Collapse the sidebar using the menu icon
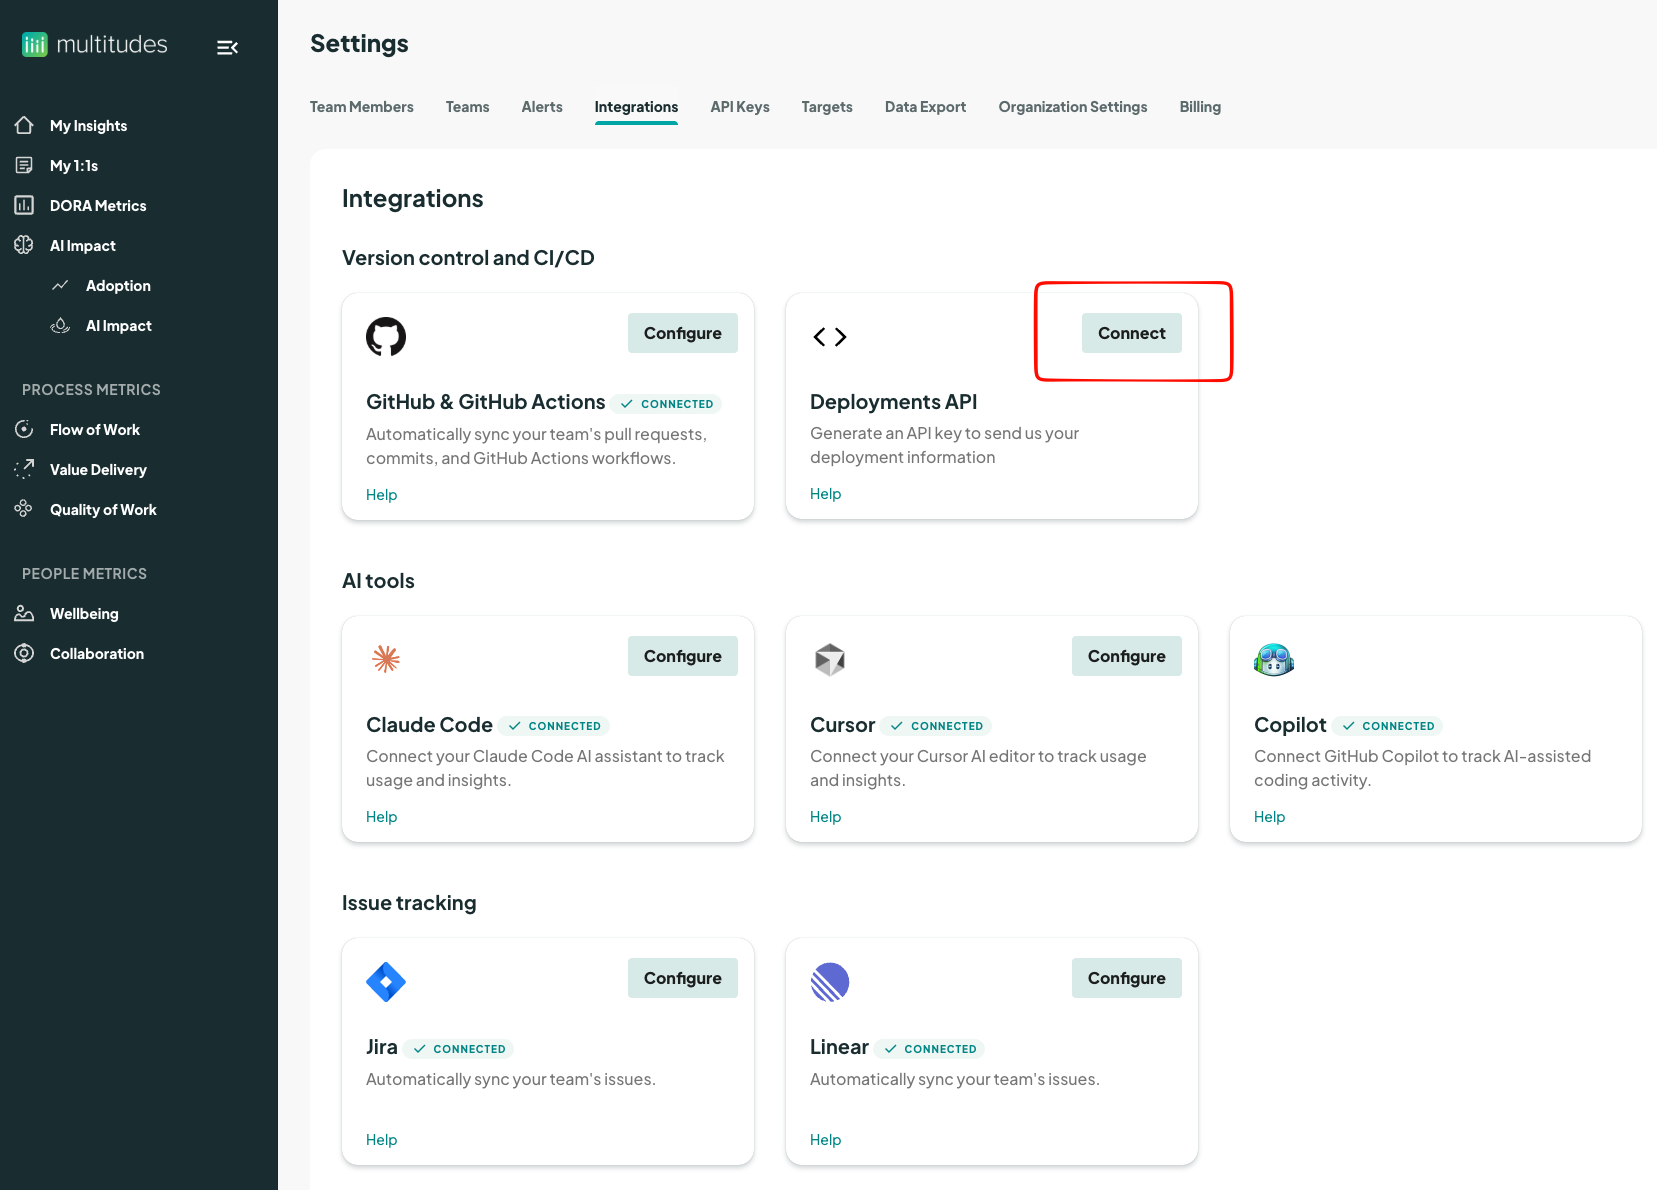This screenshot has height=1190, width=1657. tap(227, 47)
